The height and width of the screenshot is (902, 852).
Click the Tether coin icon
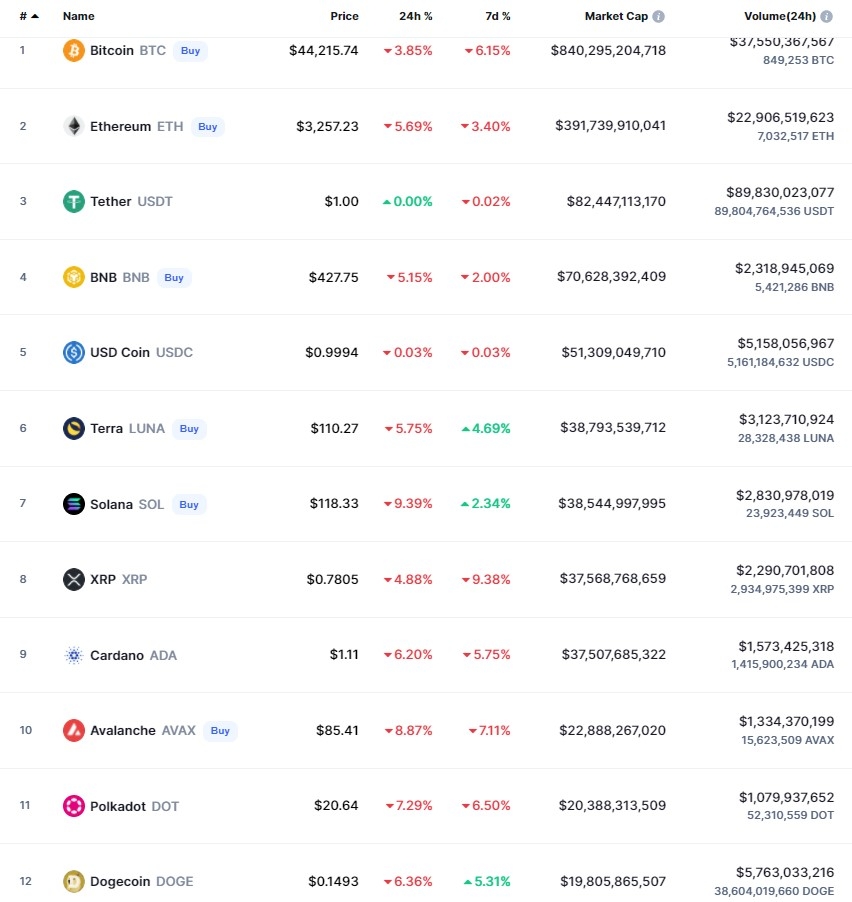coord(74,201)
